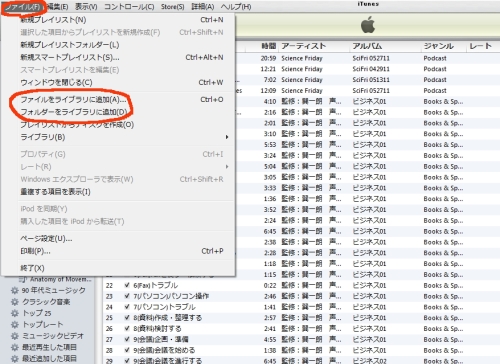Close the ファイル(F) menu in menu bar
This screenshot has height=364, width=500.
(x=23, y=7)
